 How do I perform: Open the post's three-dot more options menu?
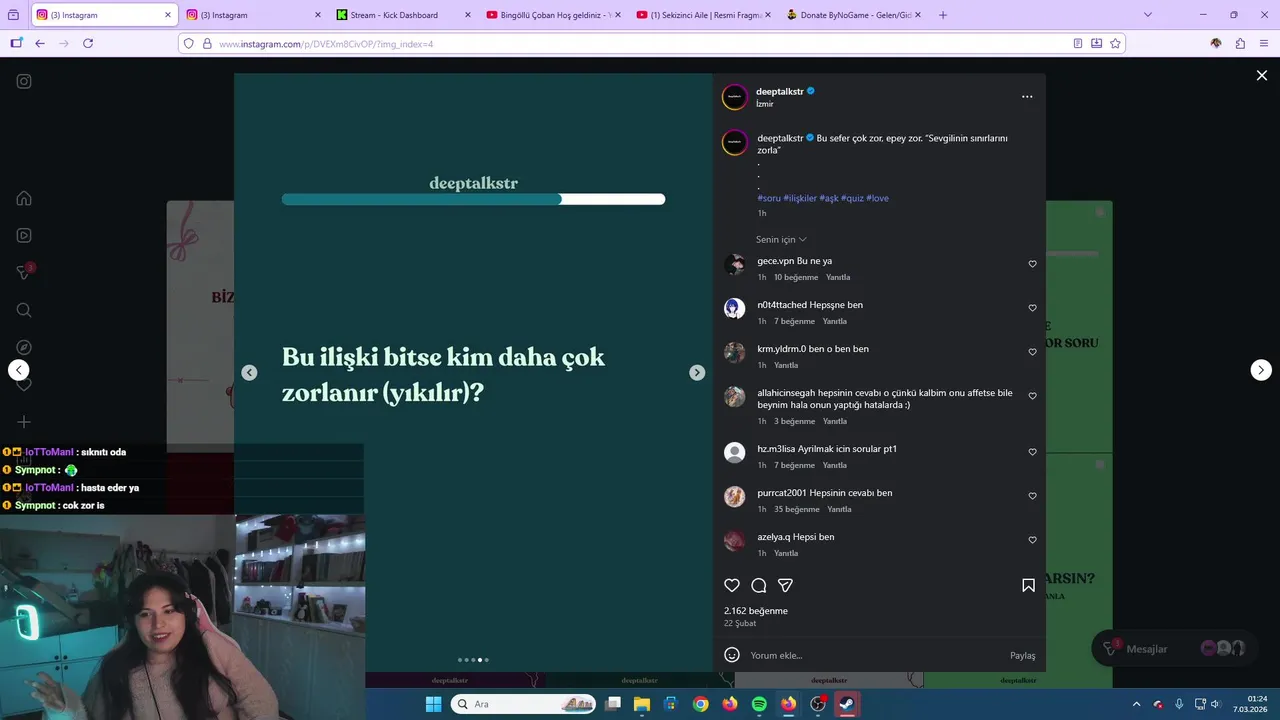coord(1027,97)
